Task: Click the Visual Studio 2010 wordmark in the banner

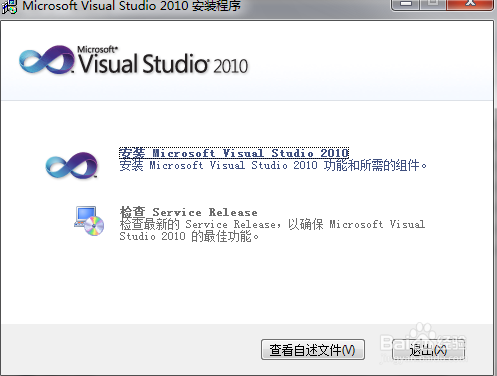Action: [x=163, y=61]
